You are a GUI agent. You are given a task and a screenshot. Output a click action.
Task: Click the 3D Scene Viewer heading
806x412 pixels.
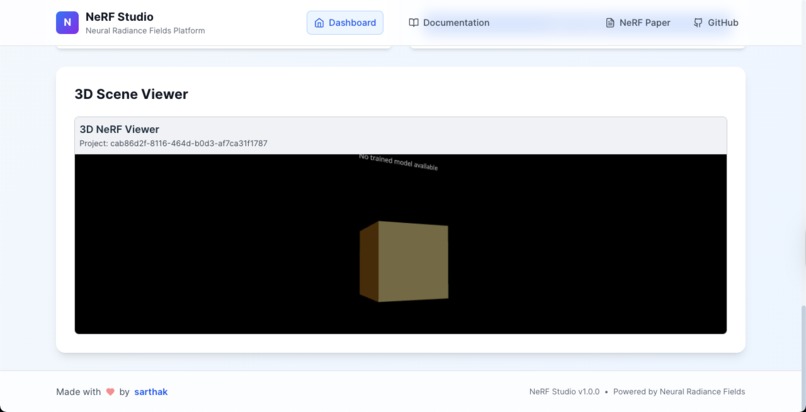131,94
